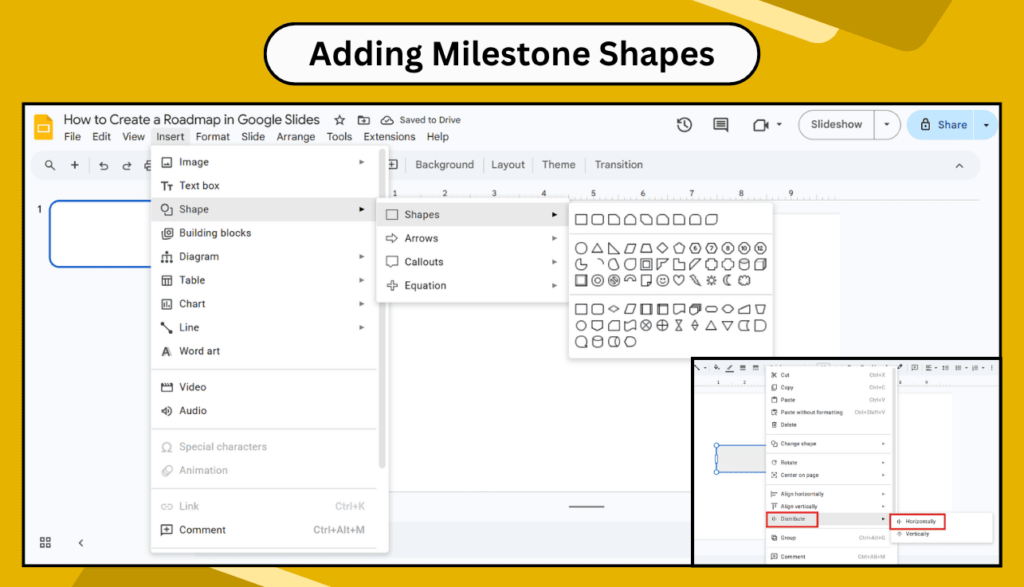Open the File menu

click(72, 136)
